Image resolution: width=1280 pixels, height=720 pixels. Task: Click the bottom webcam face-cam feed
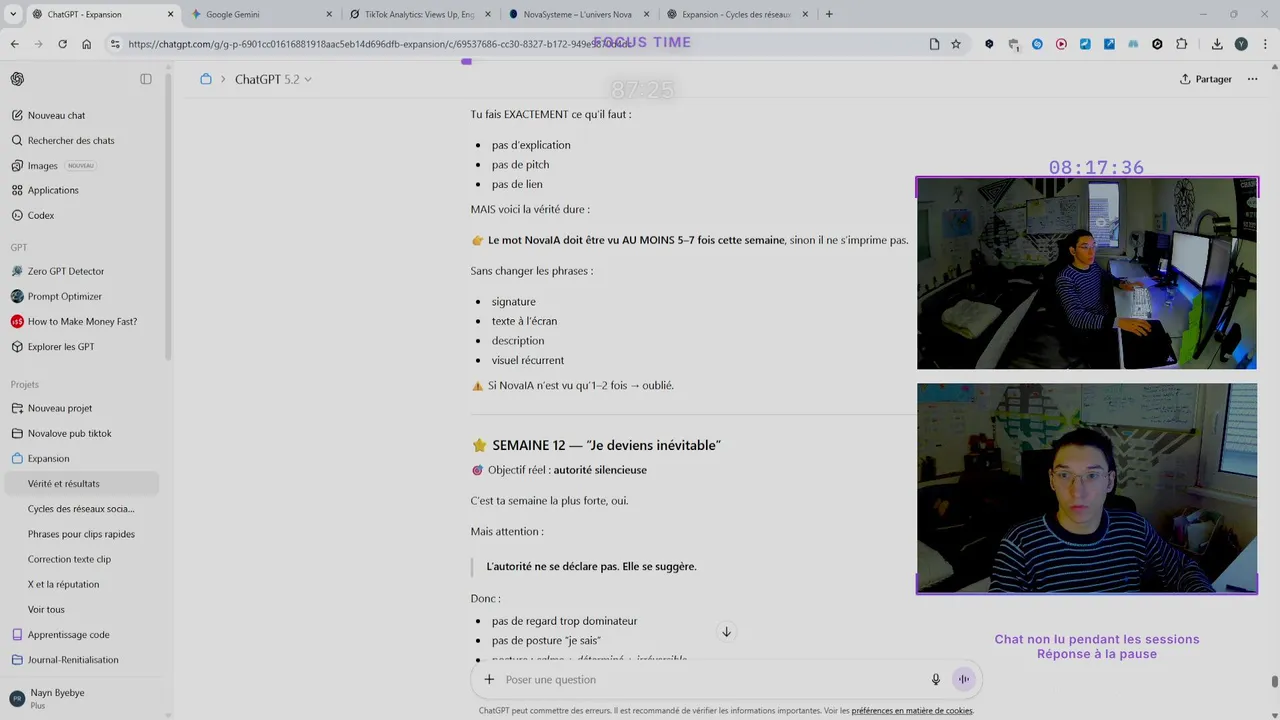click(1087, 489)
